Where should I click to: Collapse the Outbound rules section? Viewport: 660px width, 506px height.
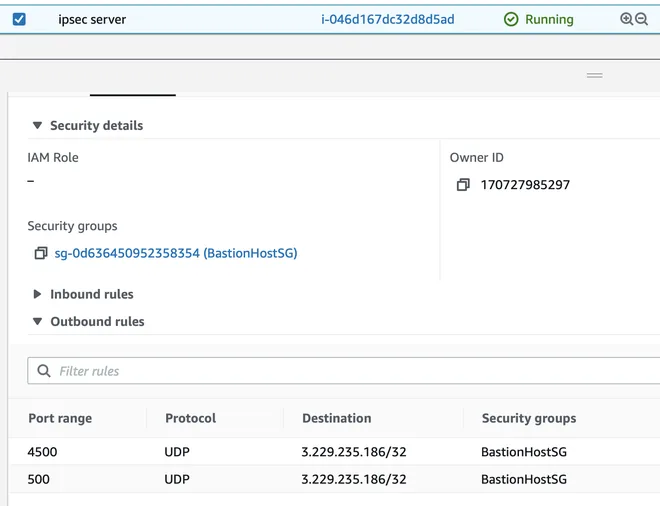coord(37,322)
